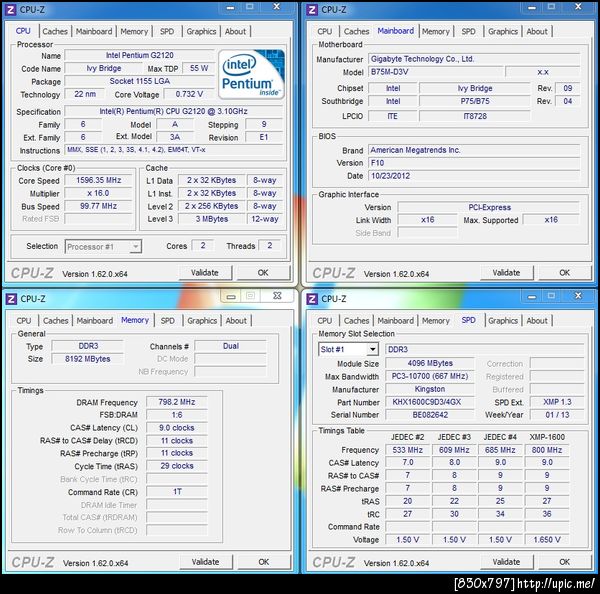The width and height of the screenshot is (600, 594).
Task: Click JEDEC #2 frequency 533 MHz
Action: tap(408, 450)
